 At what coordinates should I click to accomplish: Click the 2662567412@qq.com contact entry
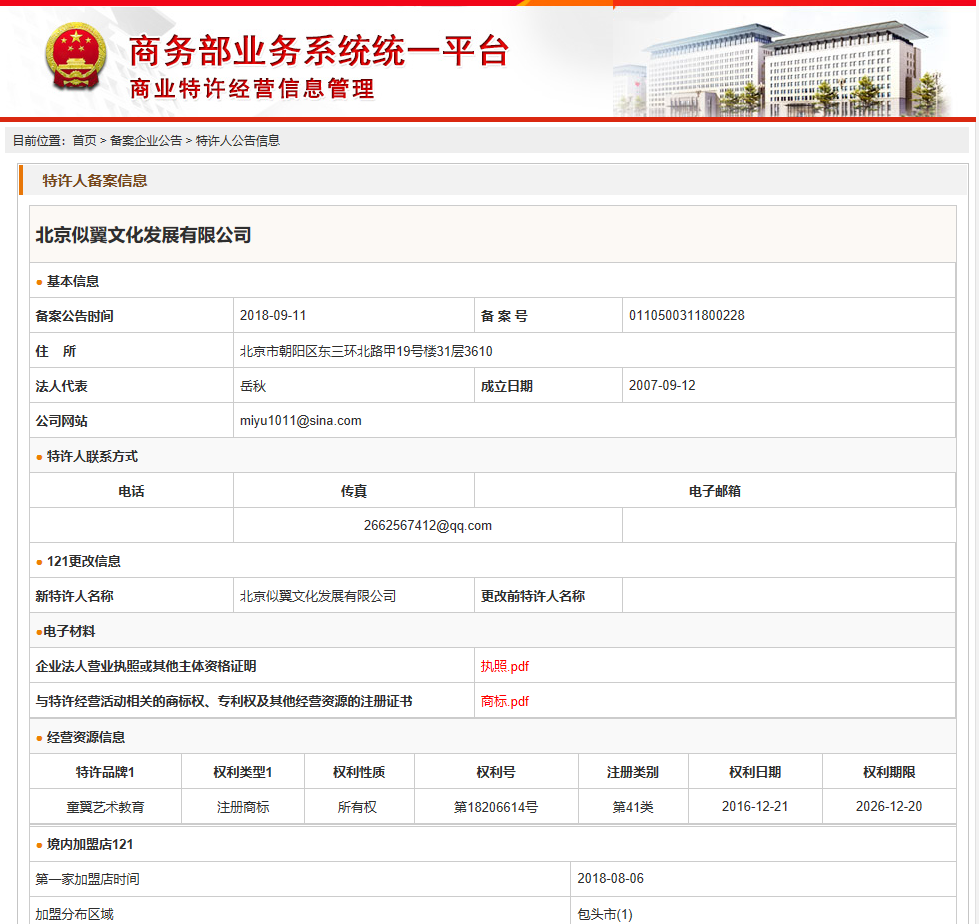click(x=427, y=525)
